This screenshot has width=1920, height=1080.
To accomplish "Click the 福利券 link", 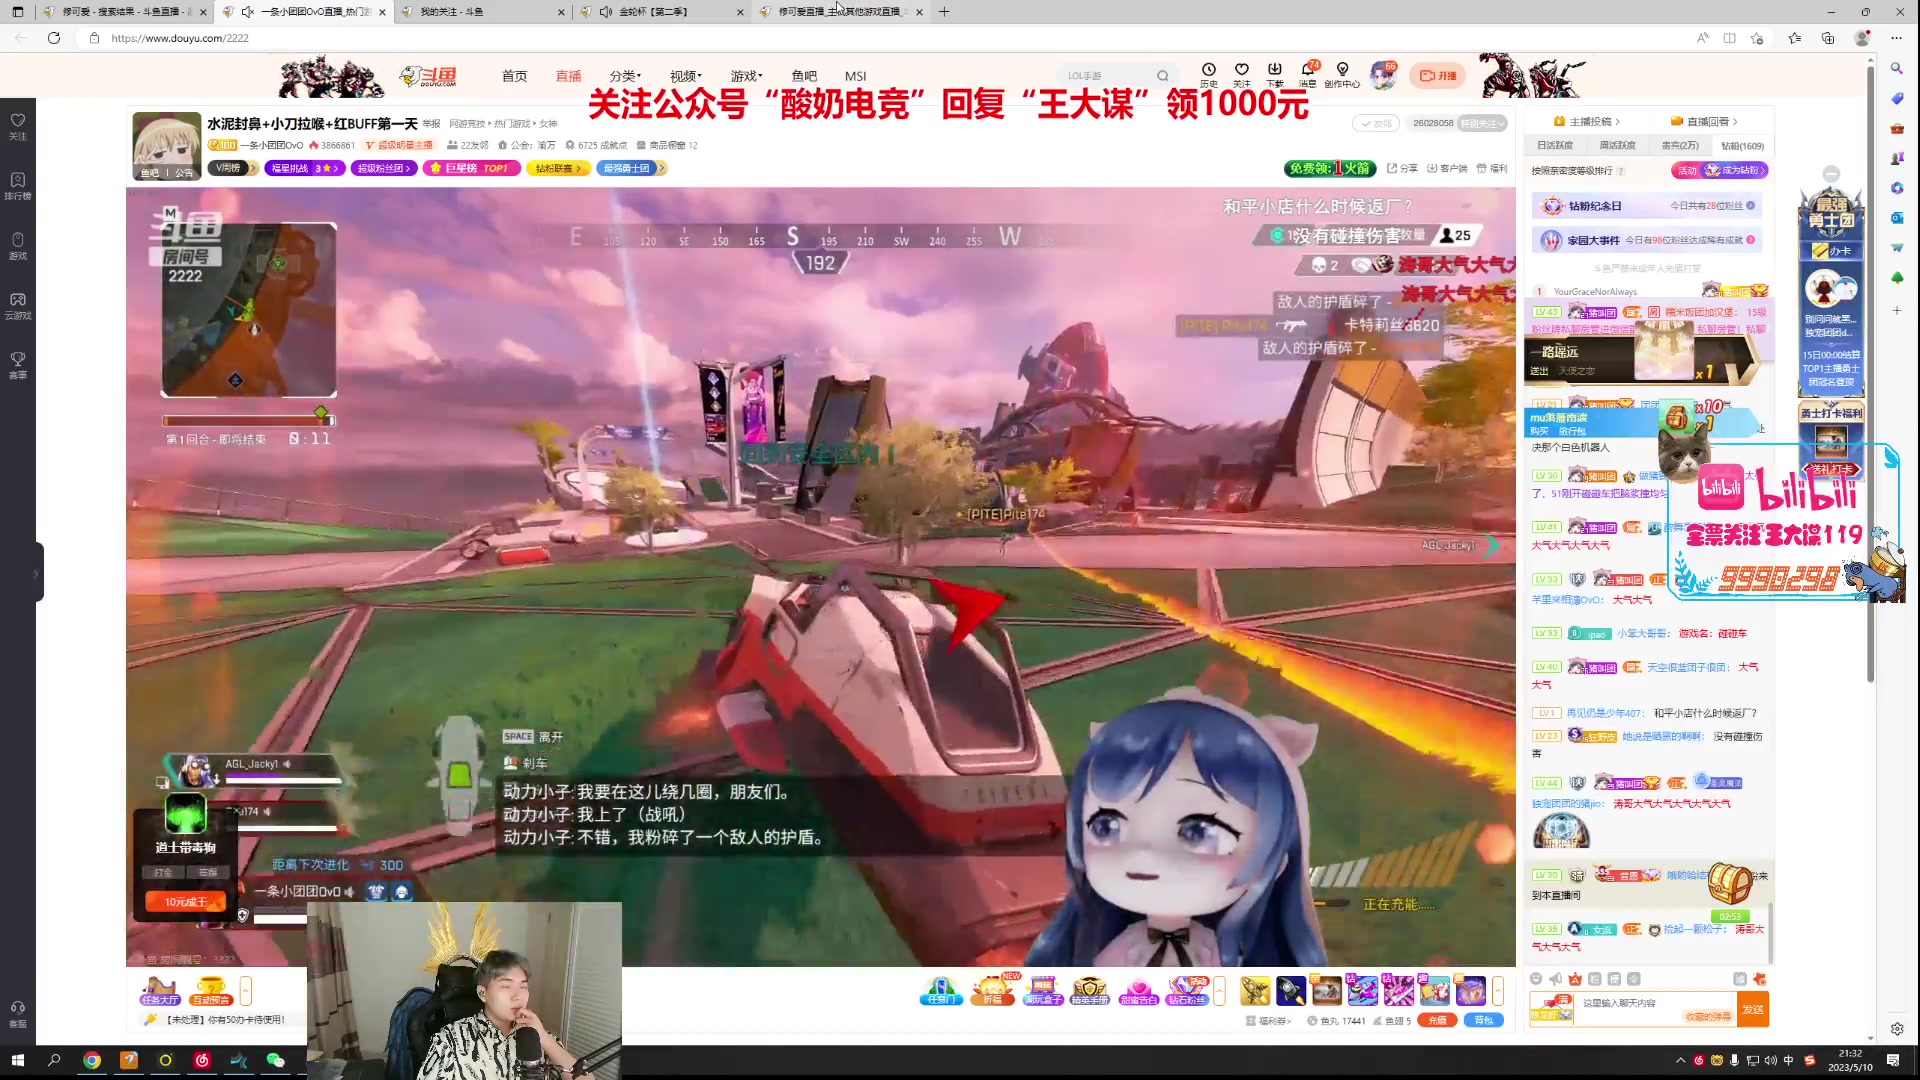I will (x=1268, y=1021).
